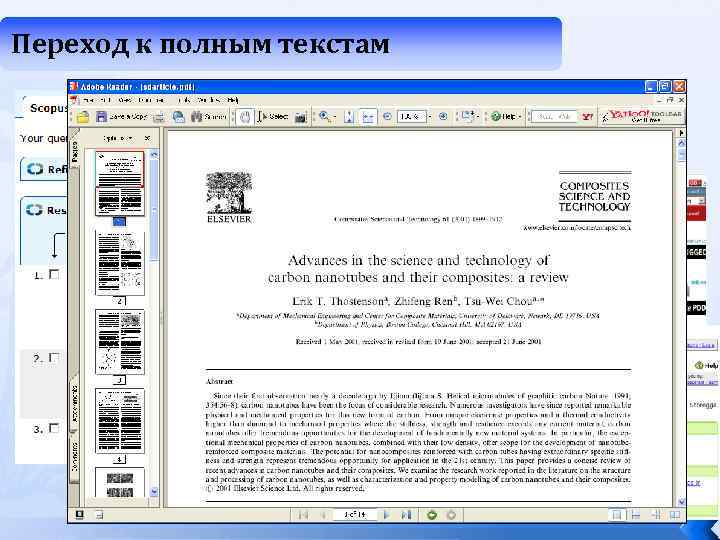720x540 pixels.
Task: Click the Email icon in the toolbar
Action: (179, 117)
